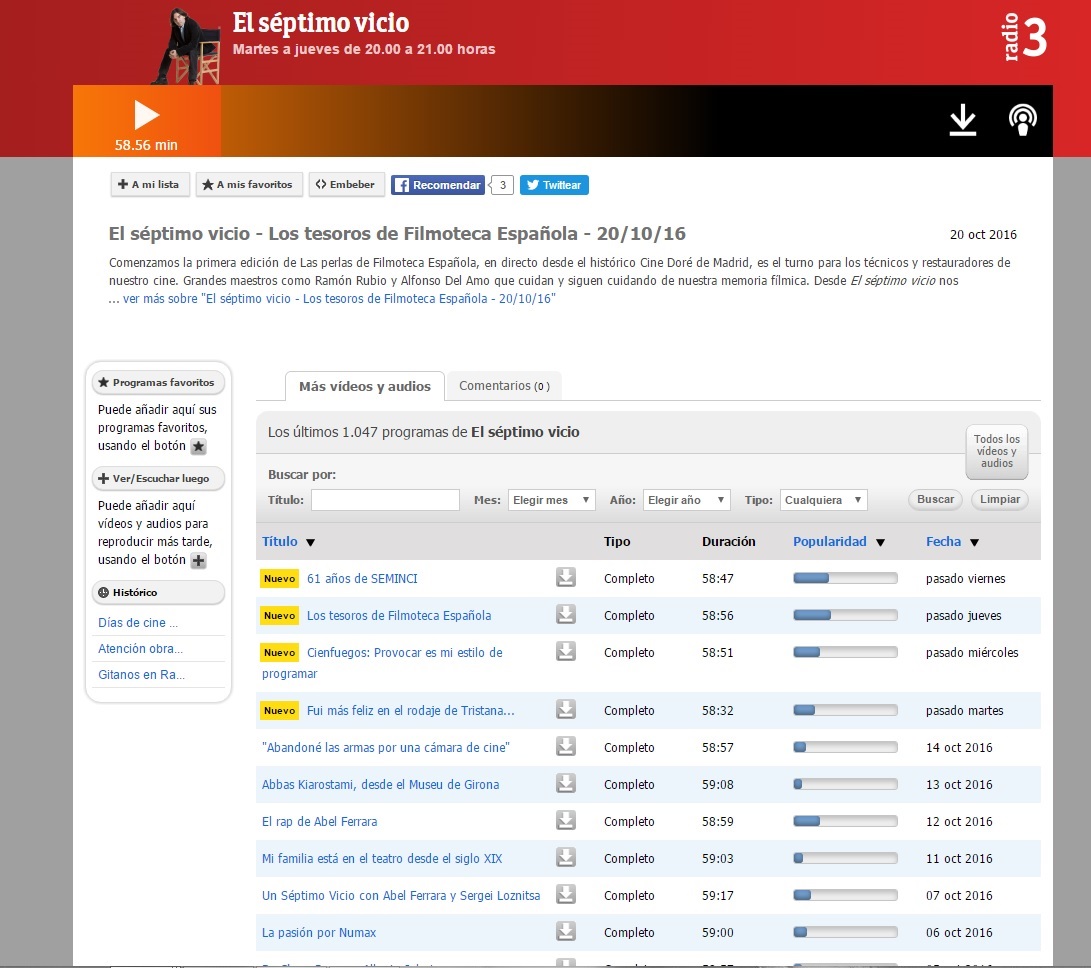This screenshot has width=1091, height=968.
Task: Click popularity bar for '61 años de SEMINCI'
Action: click(x=845, y=578)
